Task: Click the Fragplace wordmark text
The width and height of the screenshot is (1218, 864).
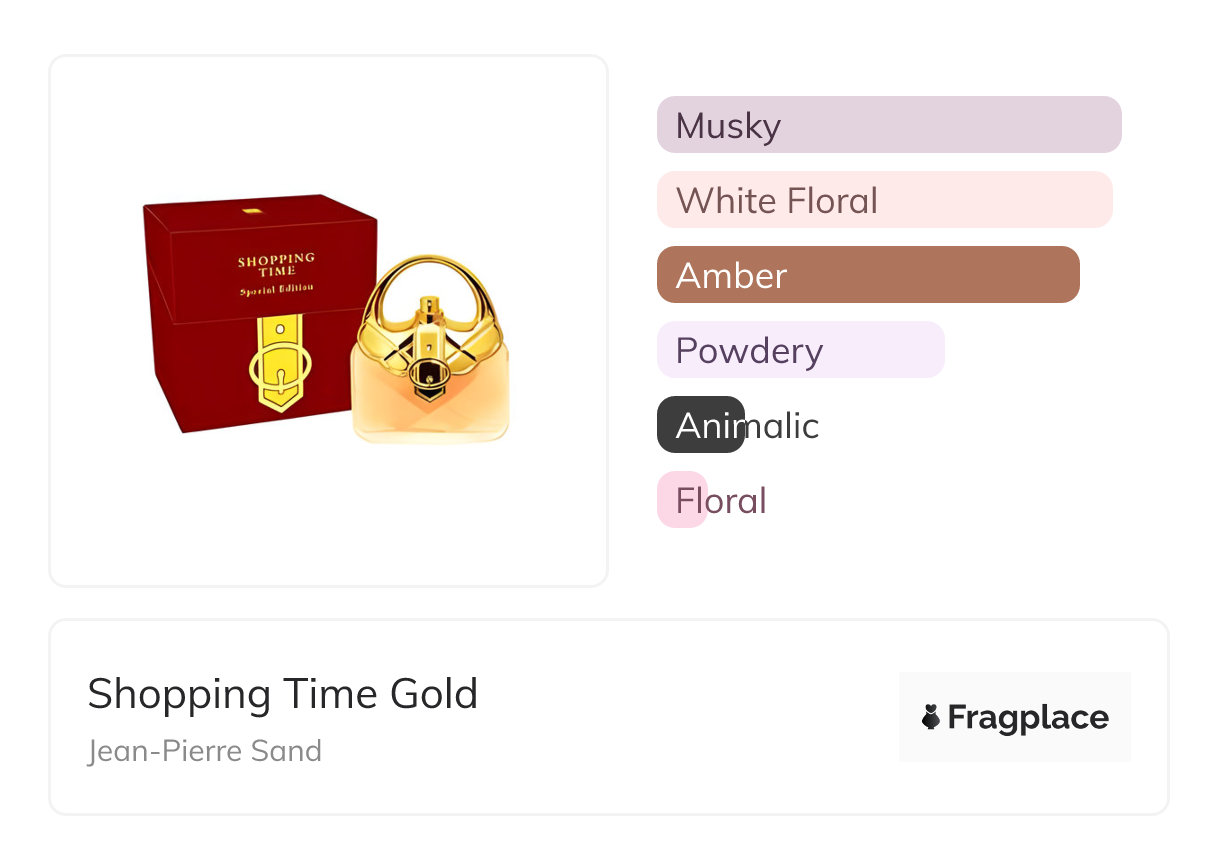Action: point(1027,717)
